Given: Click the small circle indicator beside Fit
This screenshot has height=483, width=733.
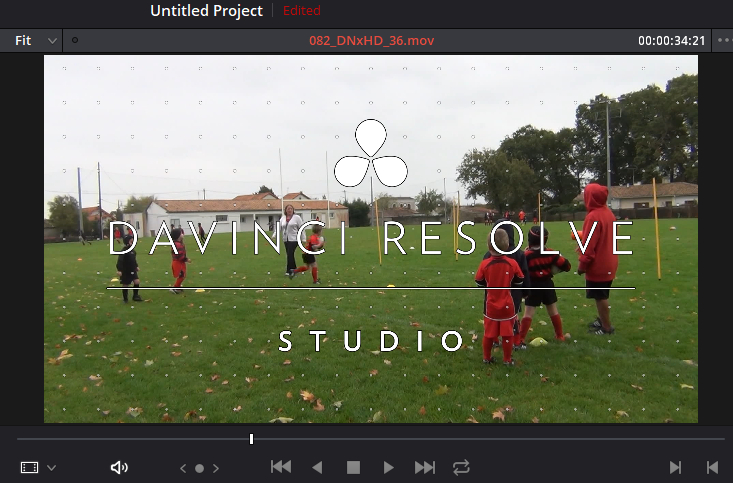Looking at the screenshot, I should 75,40.
